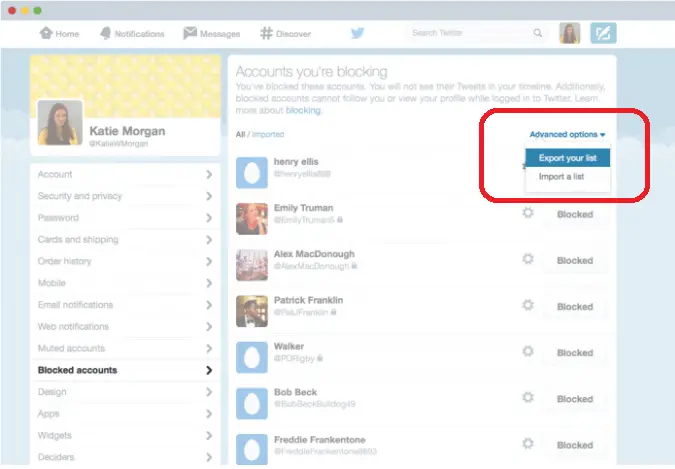Show All blocked accounts
Image resolution: width=675 pixels, height=469 pixels.
(240, 134)
